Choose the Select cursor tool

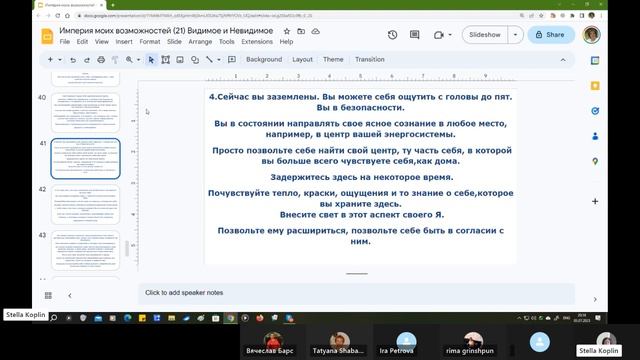point(151,60)
